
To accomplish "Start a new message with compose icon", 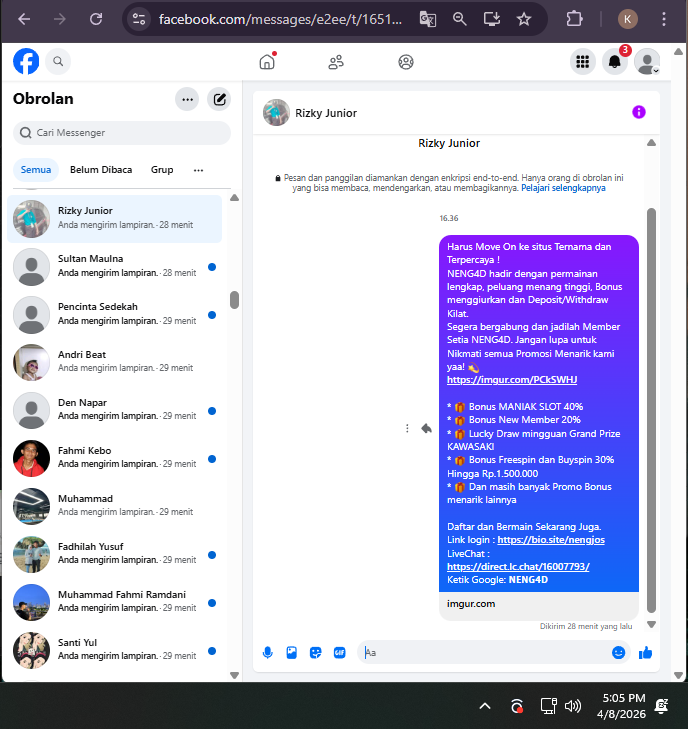I will click(219, 99).
